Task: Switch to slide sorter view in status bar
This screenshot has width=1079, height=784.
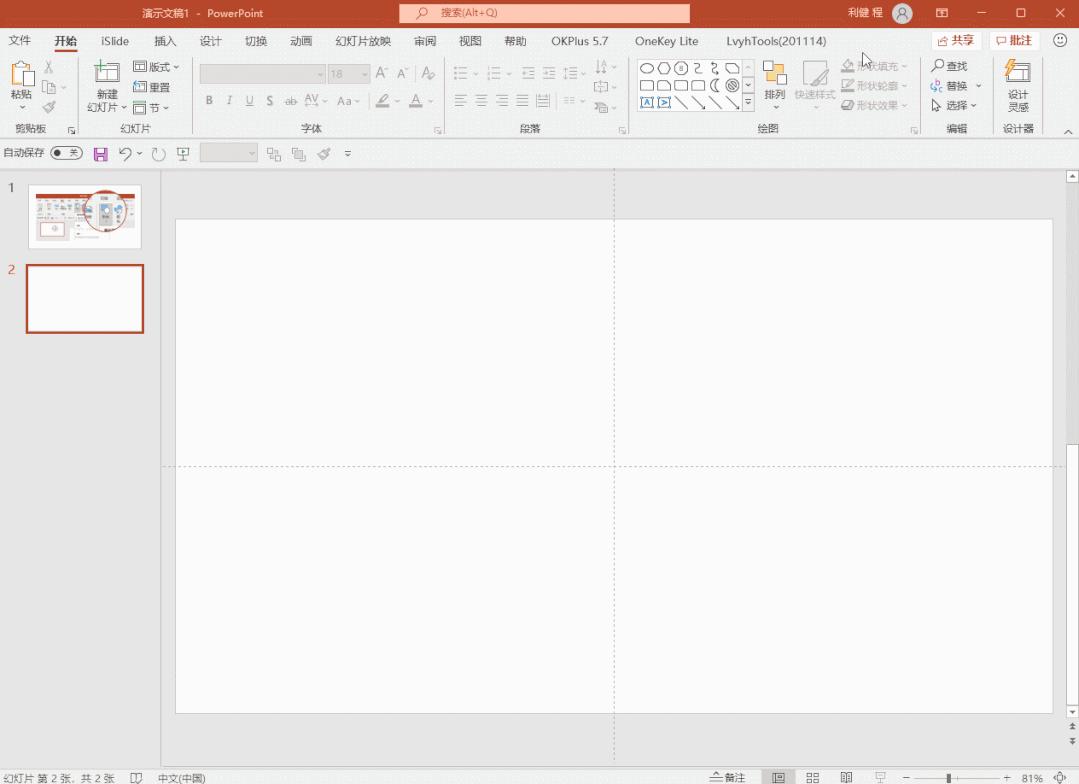Action: click(812, 777)
